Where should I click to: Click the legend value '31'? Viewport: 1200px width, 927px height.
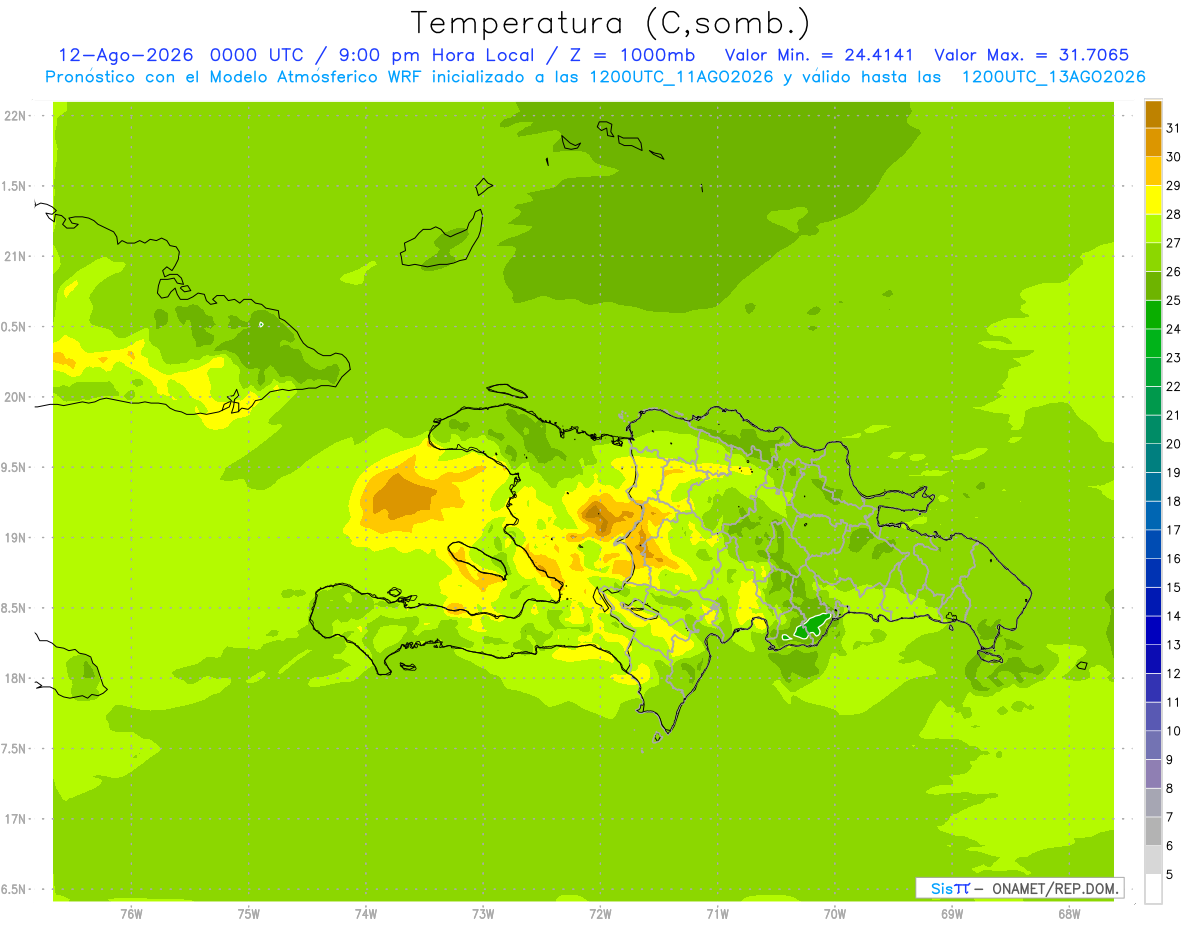pos(1173,128)
